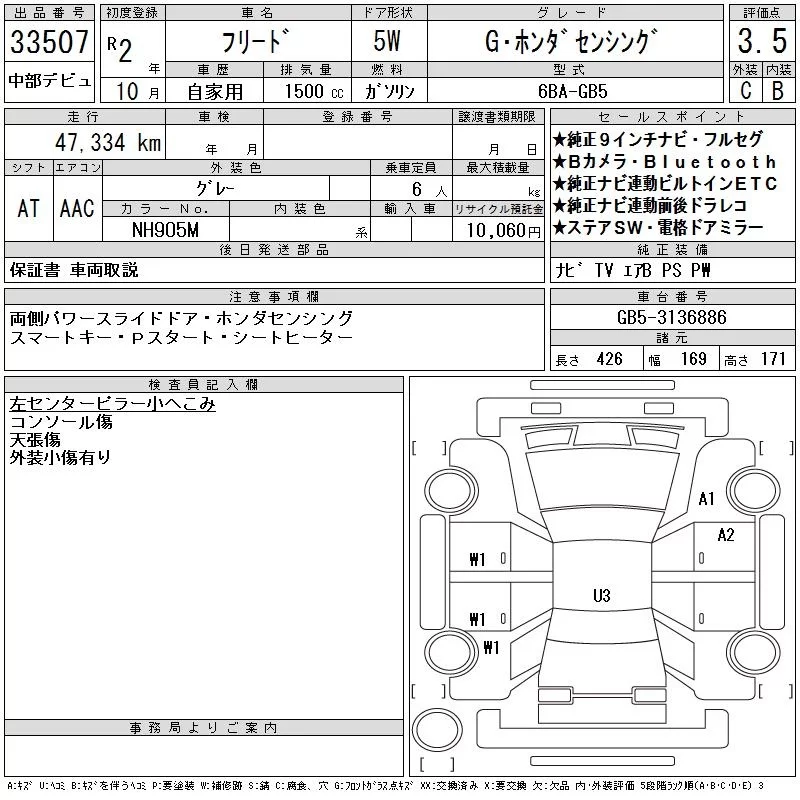Click the 注意事項欄 header

coord(274,296)
